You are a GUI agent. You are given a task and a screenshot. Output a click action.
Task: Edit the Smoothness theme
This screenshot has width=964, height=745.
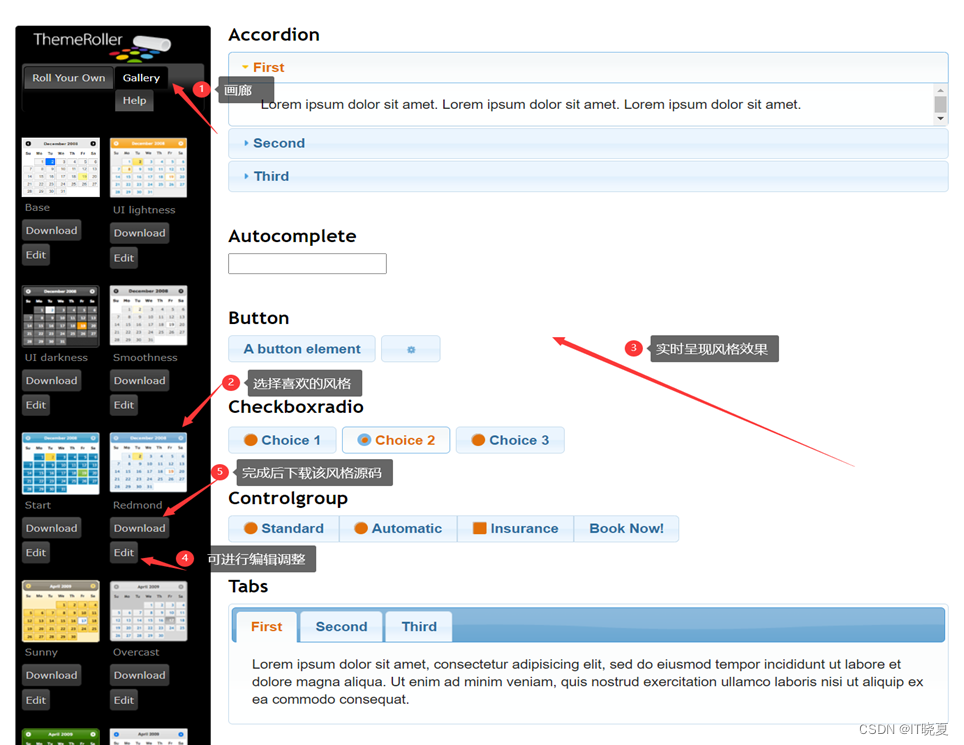click(124, 405)
